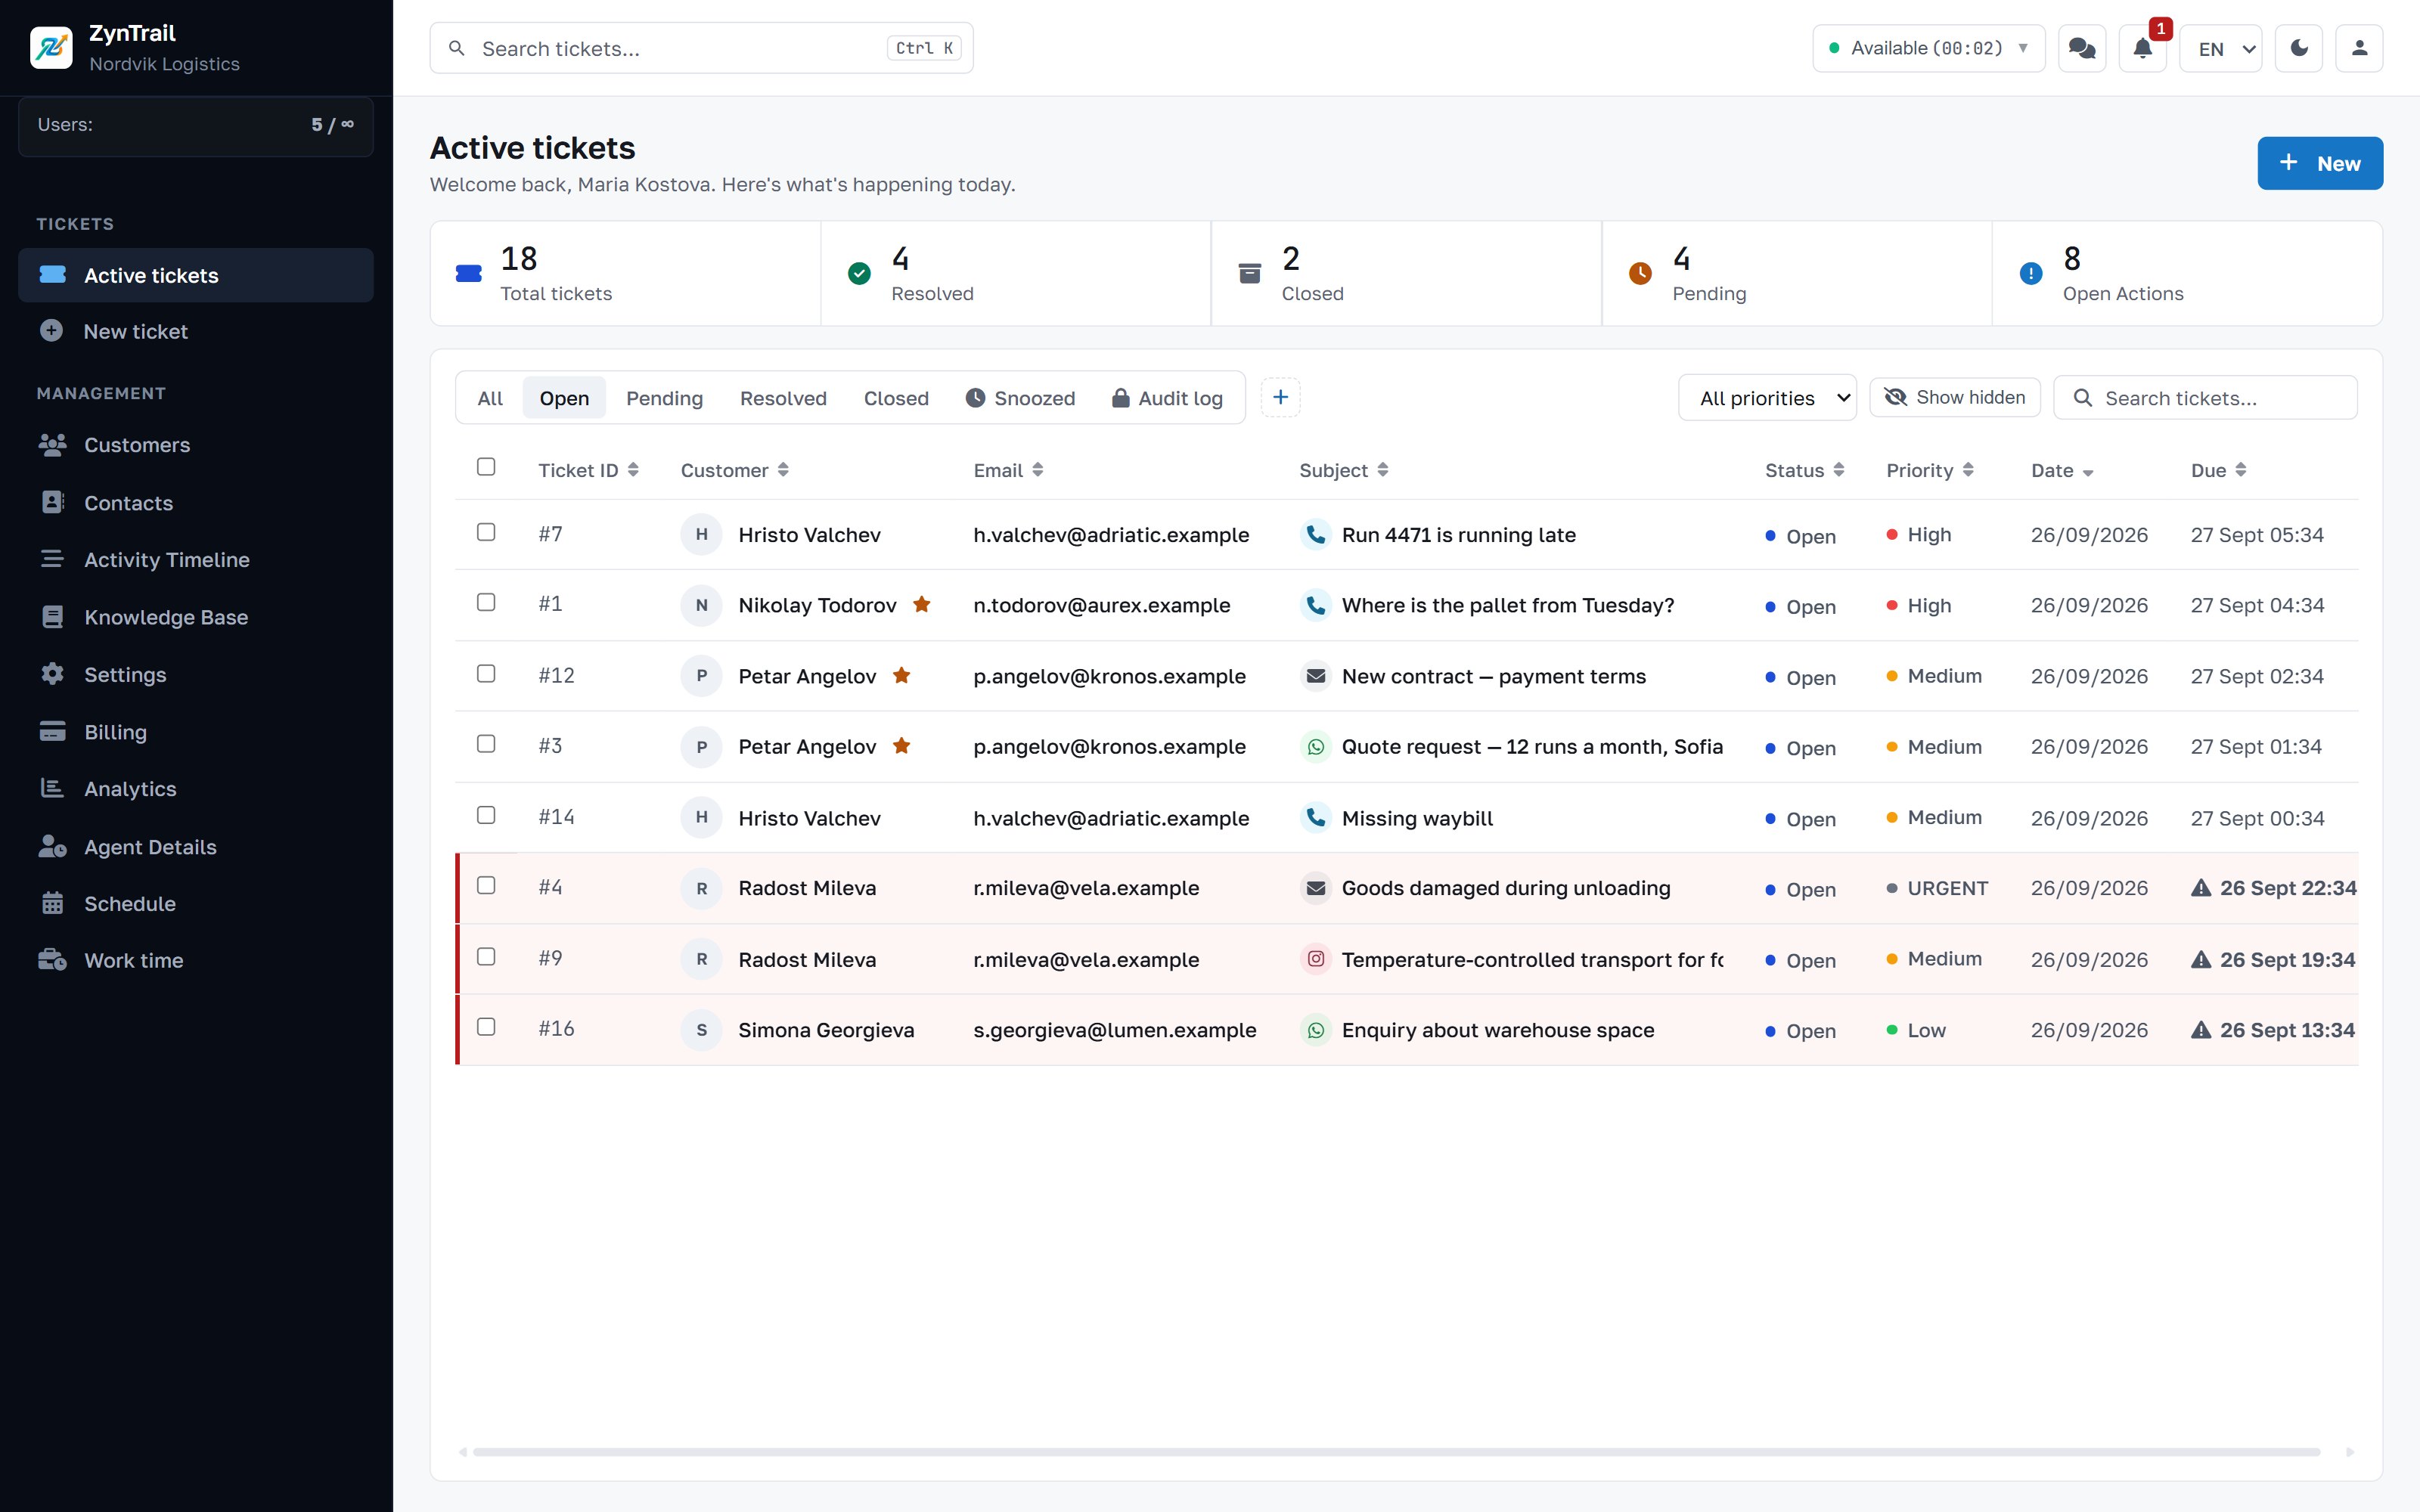Screen dimensions: 2420x1512
Task: Click the Open Actions alert icon
Action: [2031, 273]
